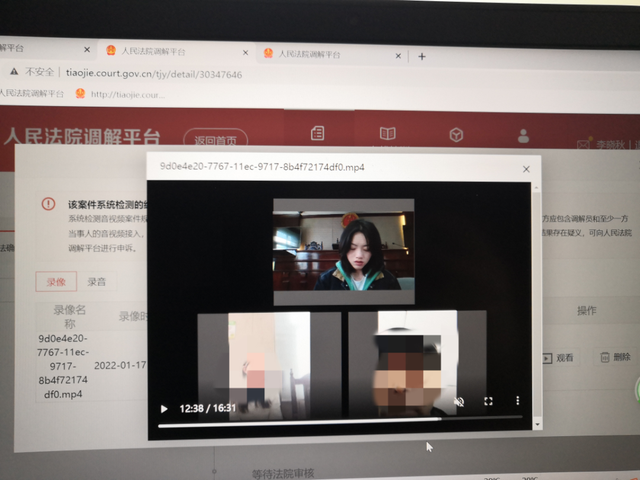Enter fullscreen video mode
The width and height of the screenshot is (640, 480).
488,401
